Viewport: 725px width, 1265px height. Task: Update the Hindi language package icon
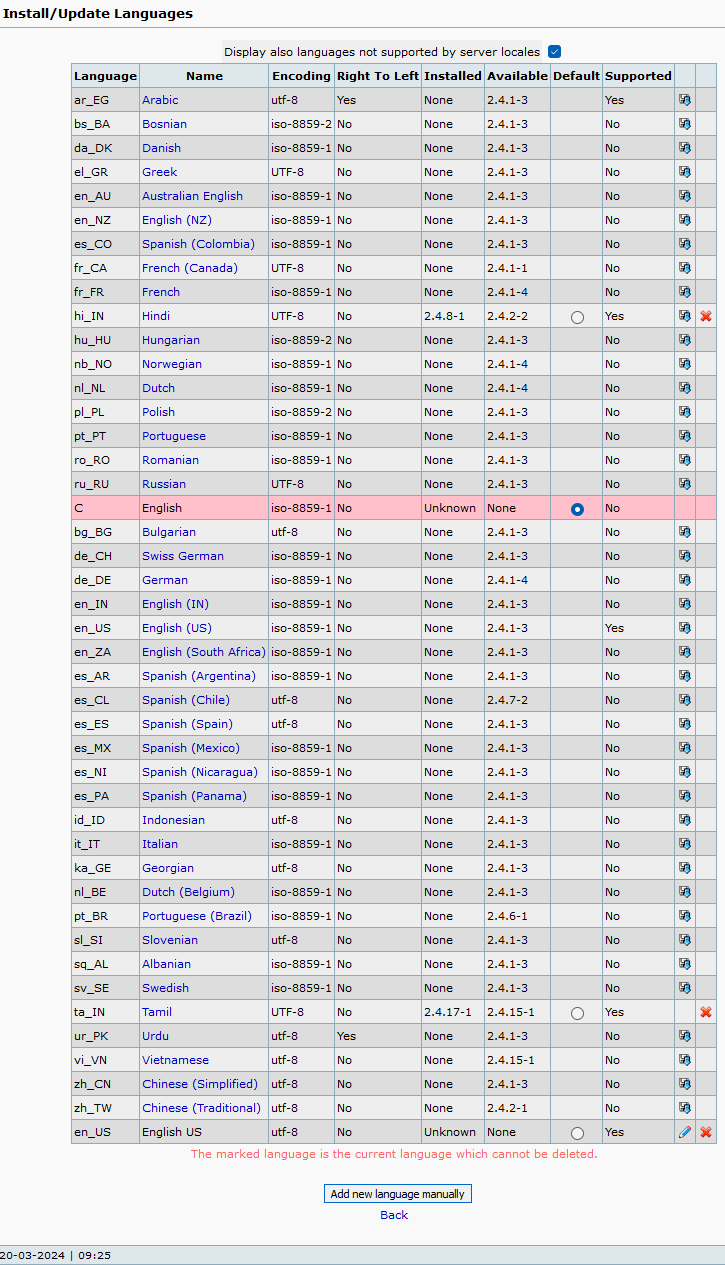point(685,316)
